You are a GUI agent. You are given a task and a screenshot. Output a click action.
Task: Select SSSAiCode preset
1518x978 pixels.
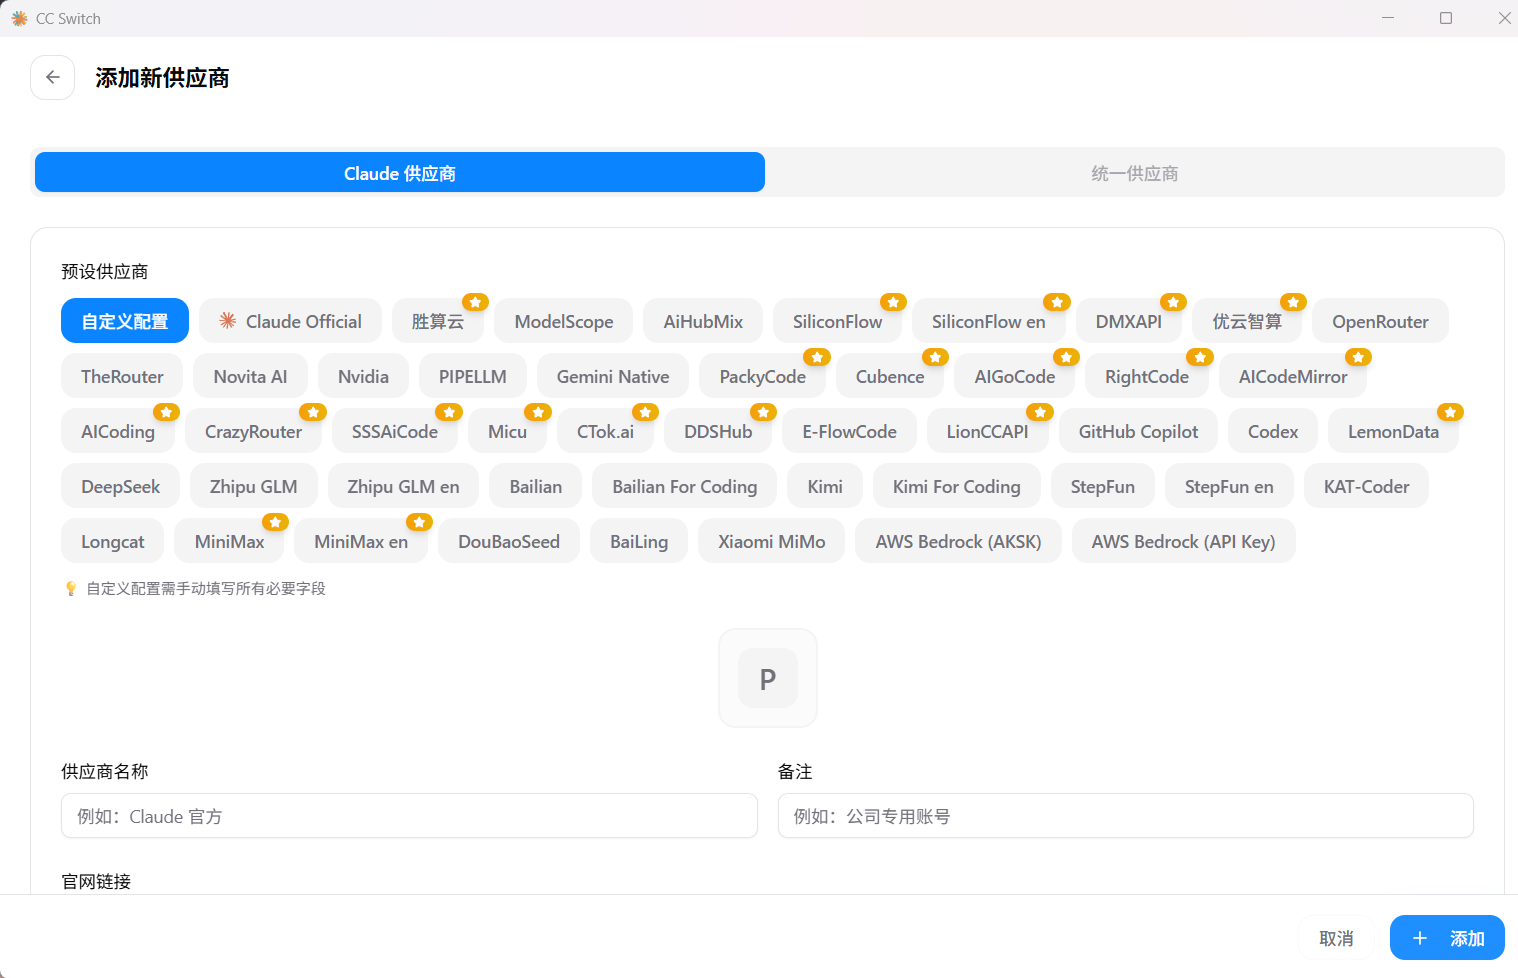click(x=395, y=431)
